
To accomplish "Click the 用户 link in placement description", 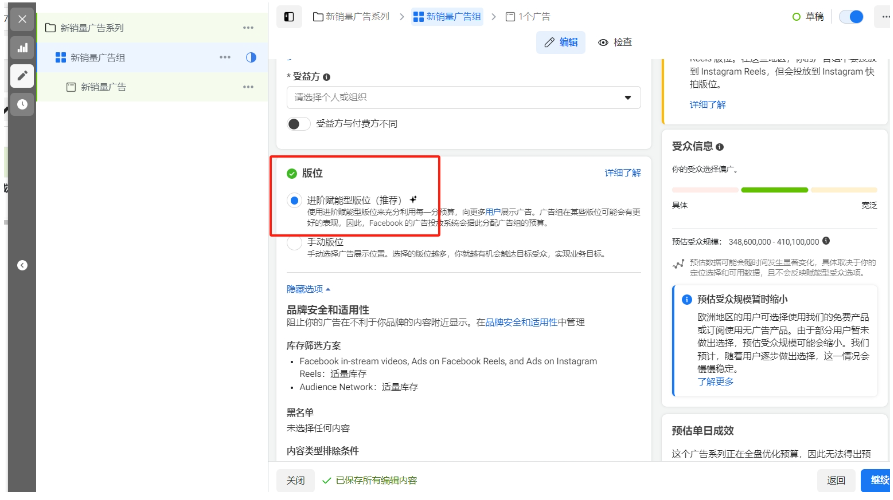I will pyautogui.click(x=493, y=212).
